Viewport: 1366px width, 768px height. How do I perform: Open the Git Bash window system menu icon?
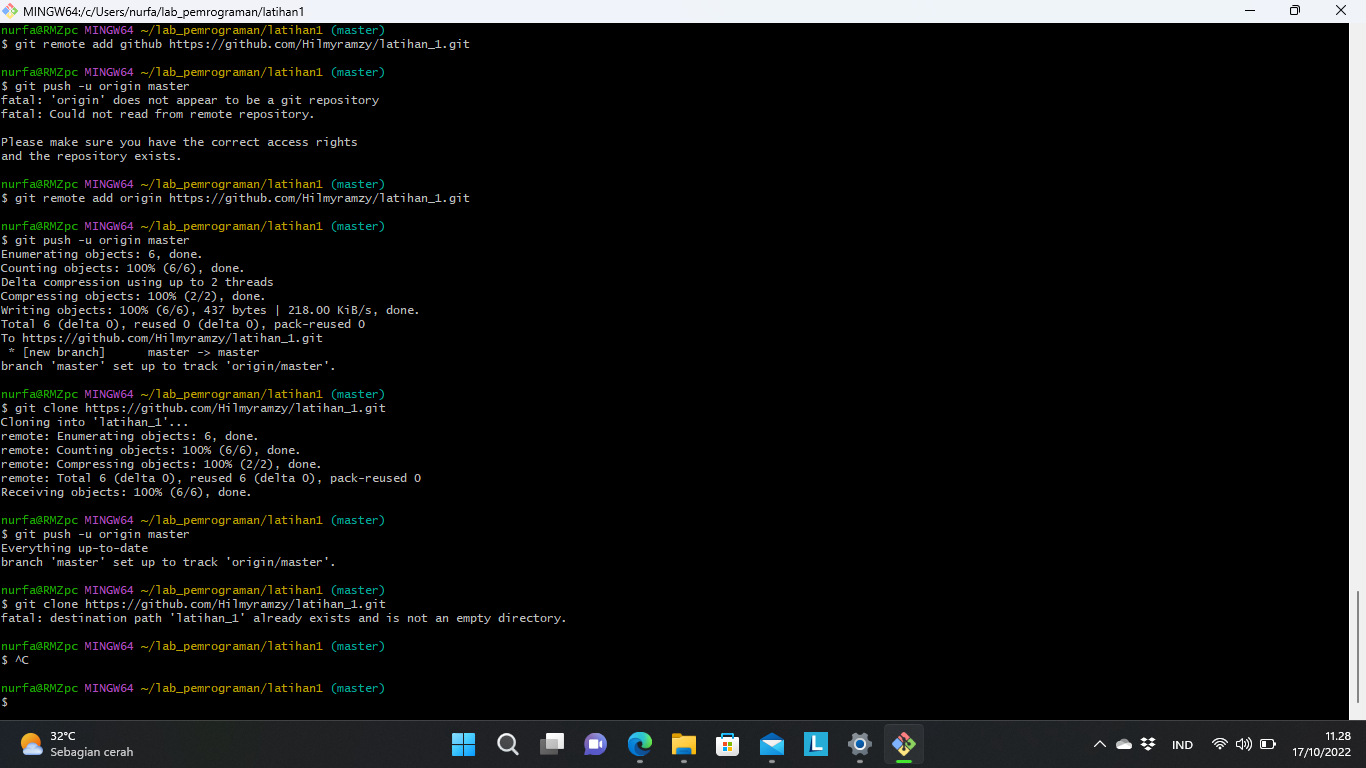point(10,11)
